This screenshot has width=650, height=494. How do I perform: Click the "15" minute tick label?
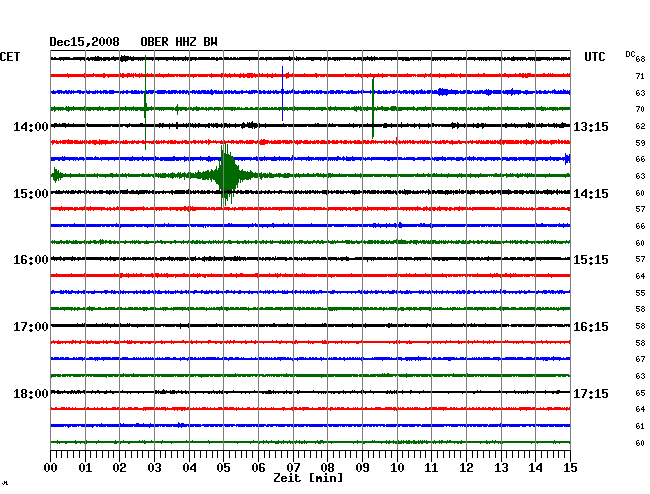570,468
